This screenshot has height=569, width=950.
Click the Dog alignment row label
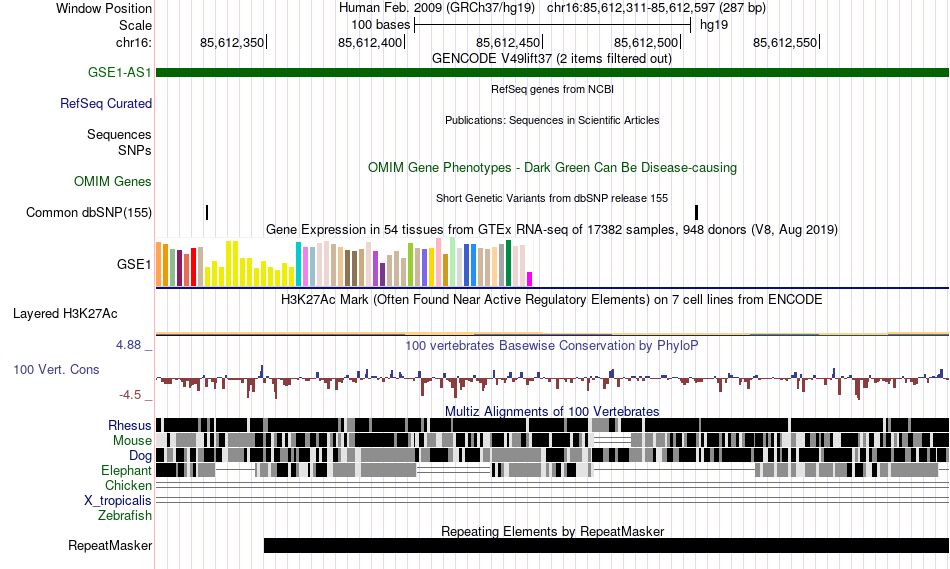coord(140,456)
